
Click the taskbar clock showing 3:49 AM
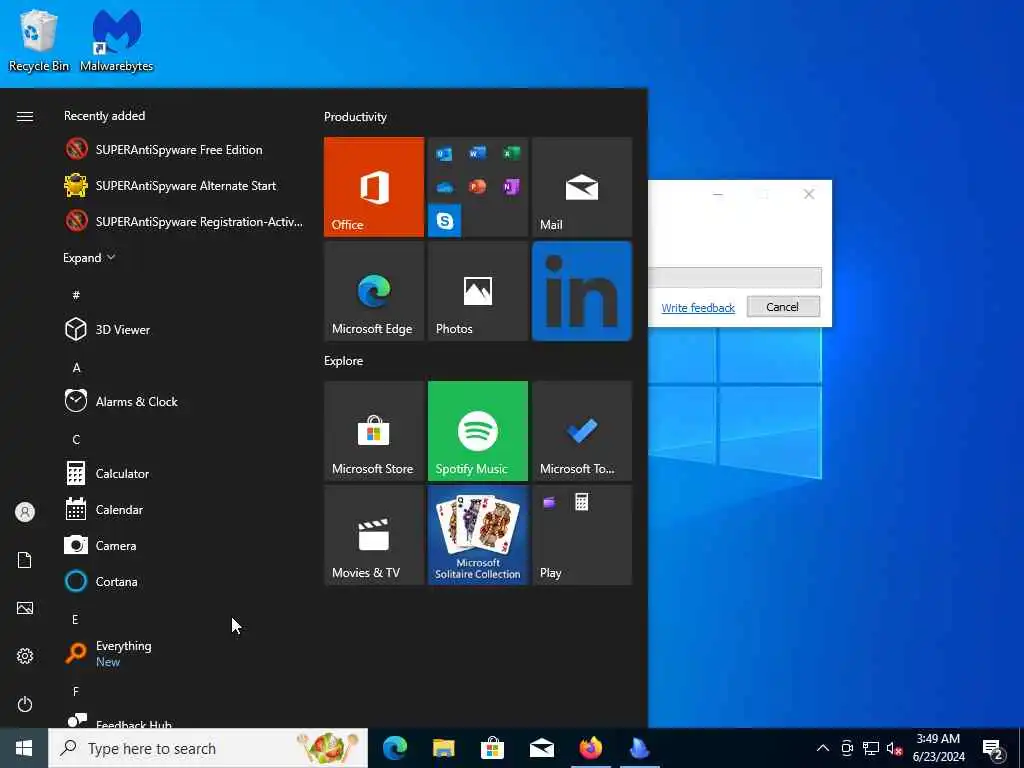click(x=938, y=748)
